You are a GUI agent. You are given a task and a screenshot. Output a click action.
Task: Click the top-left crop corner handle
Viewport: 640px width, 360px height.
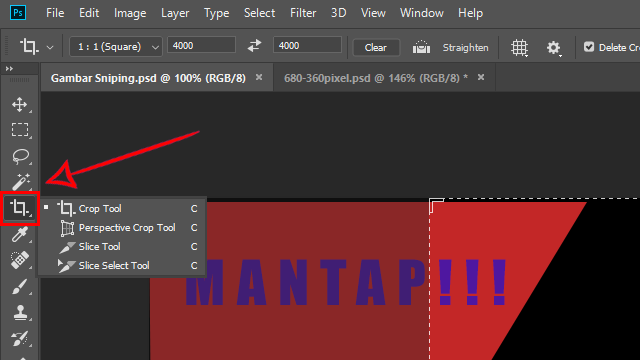[x=436, y=205]
